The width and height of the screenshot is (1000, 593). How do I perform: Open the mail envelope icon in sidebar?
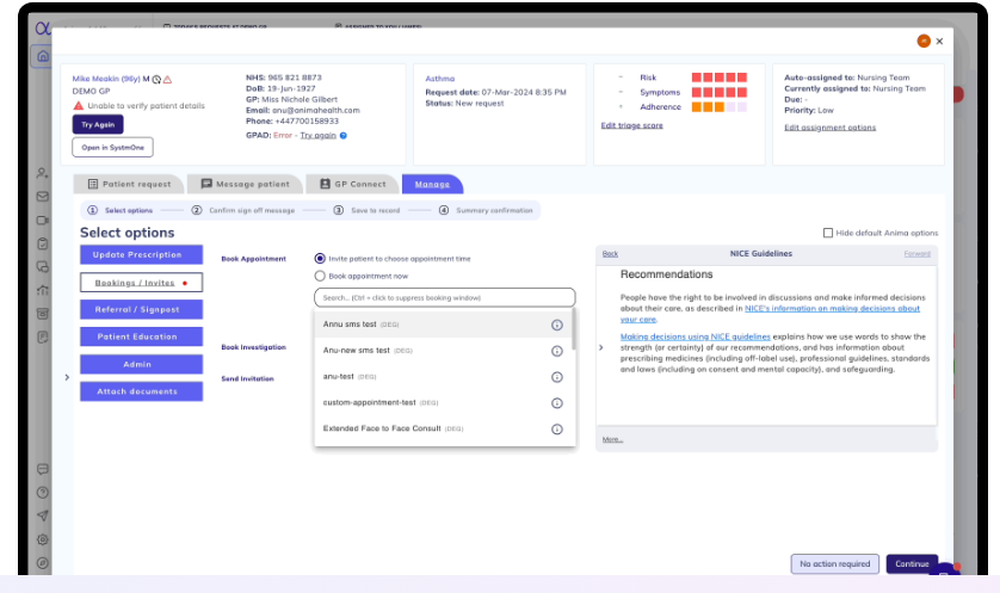pyautogui.click(x=42, y=196)
